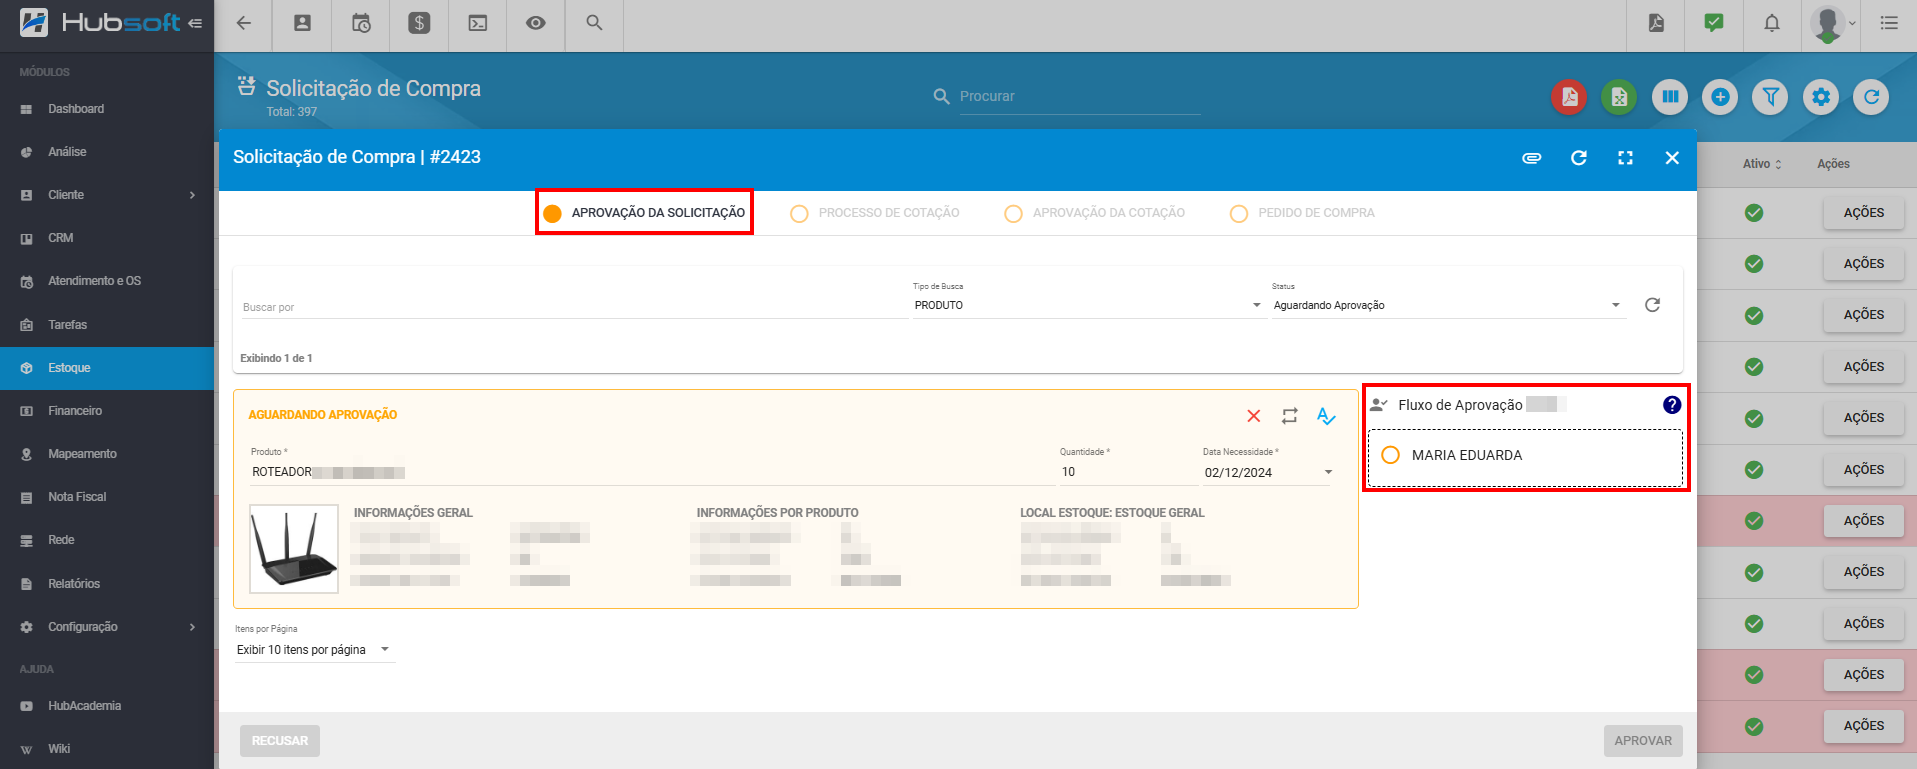
Task: Open HubAcademia help link
Action: coord(107,706)
